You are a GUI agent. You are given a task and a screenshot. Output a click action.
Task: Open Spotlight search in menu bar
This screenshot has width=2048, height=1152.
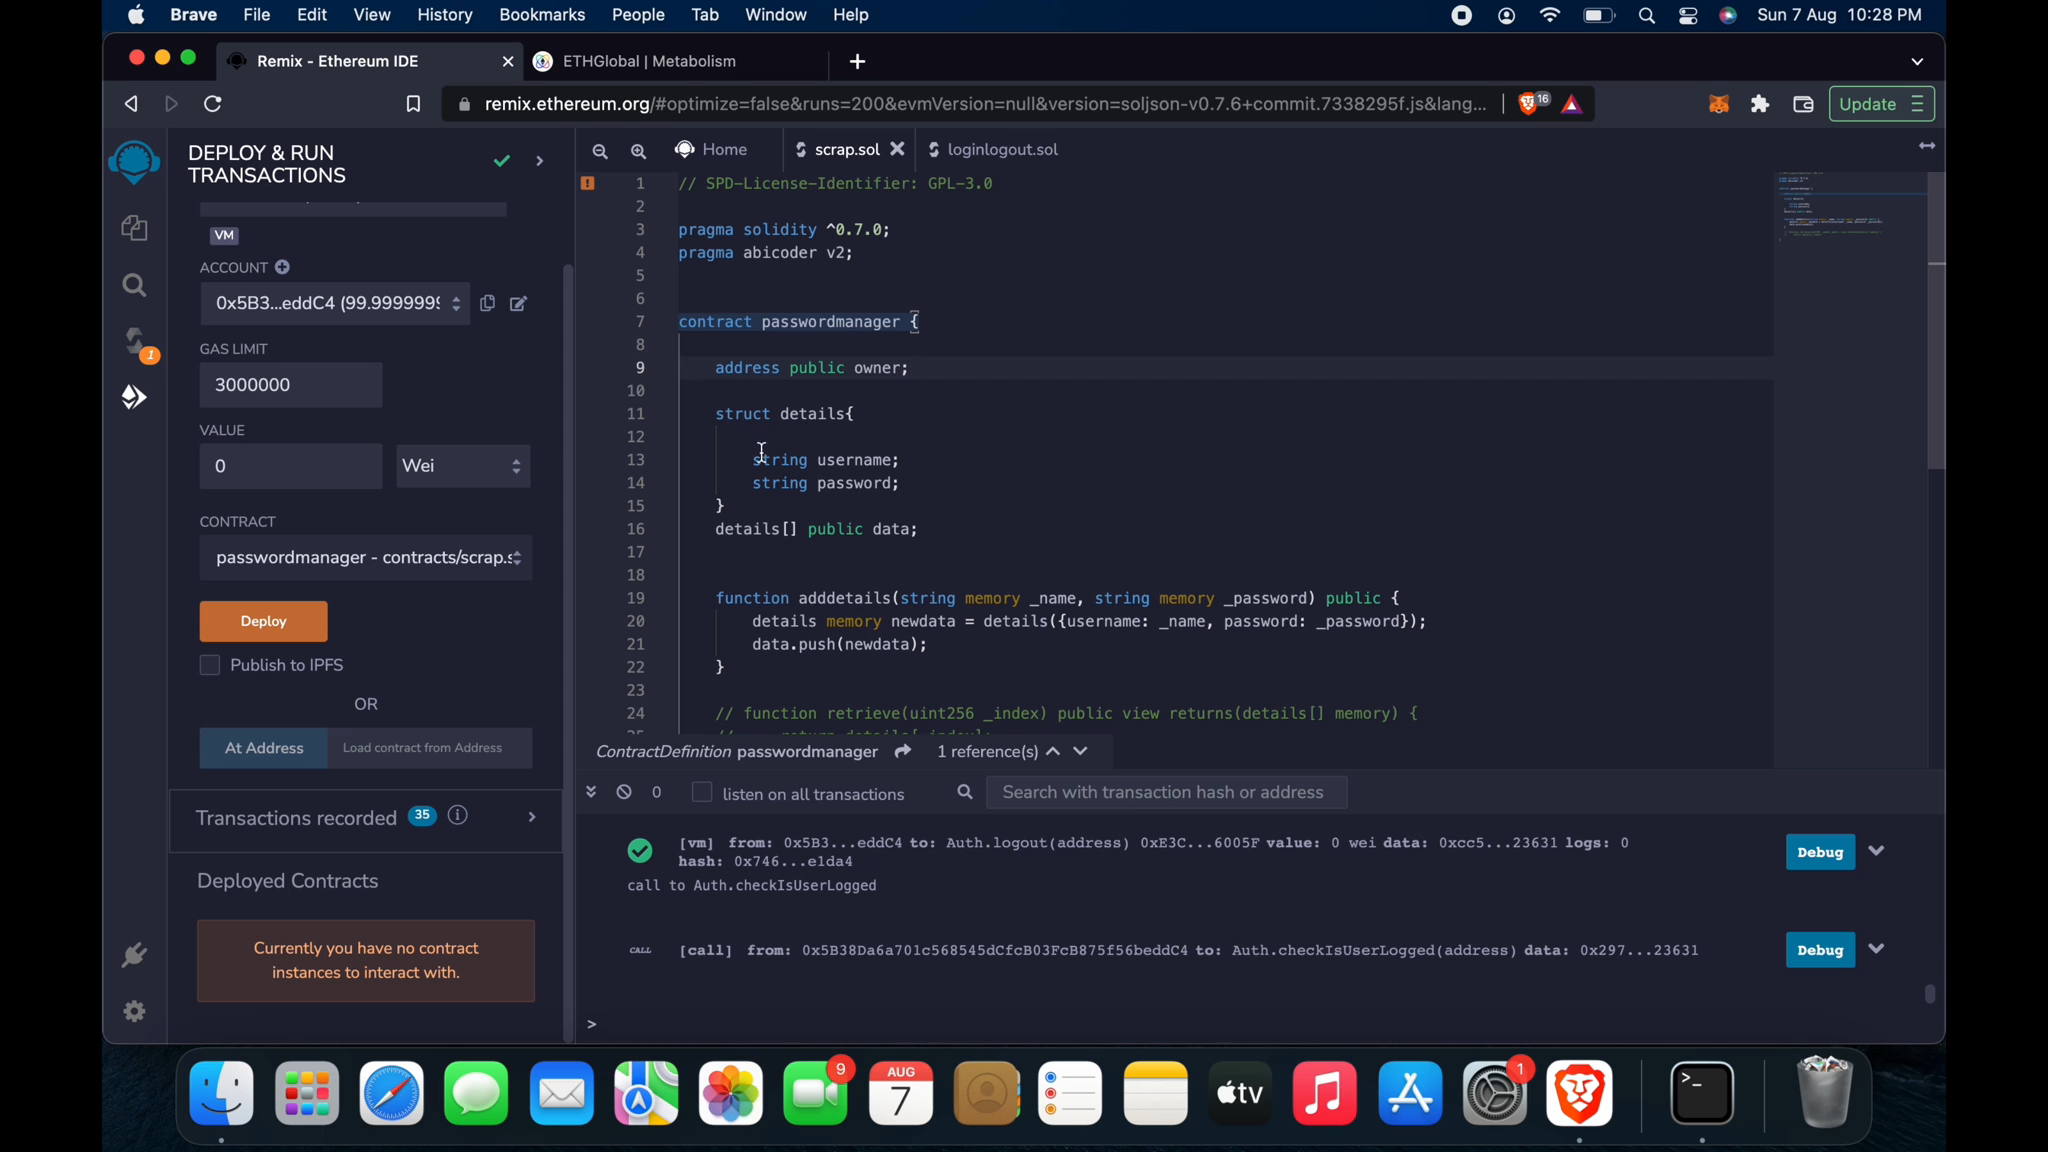coord(1646,16)
